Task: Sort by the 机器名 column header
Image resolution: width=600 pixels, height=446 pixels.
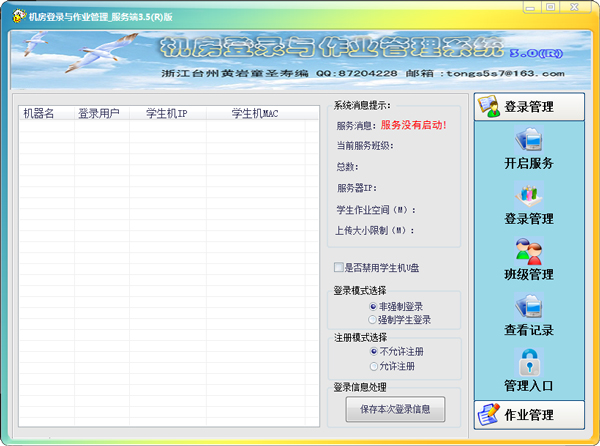Action: tap(47, 113)
